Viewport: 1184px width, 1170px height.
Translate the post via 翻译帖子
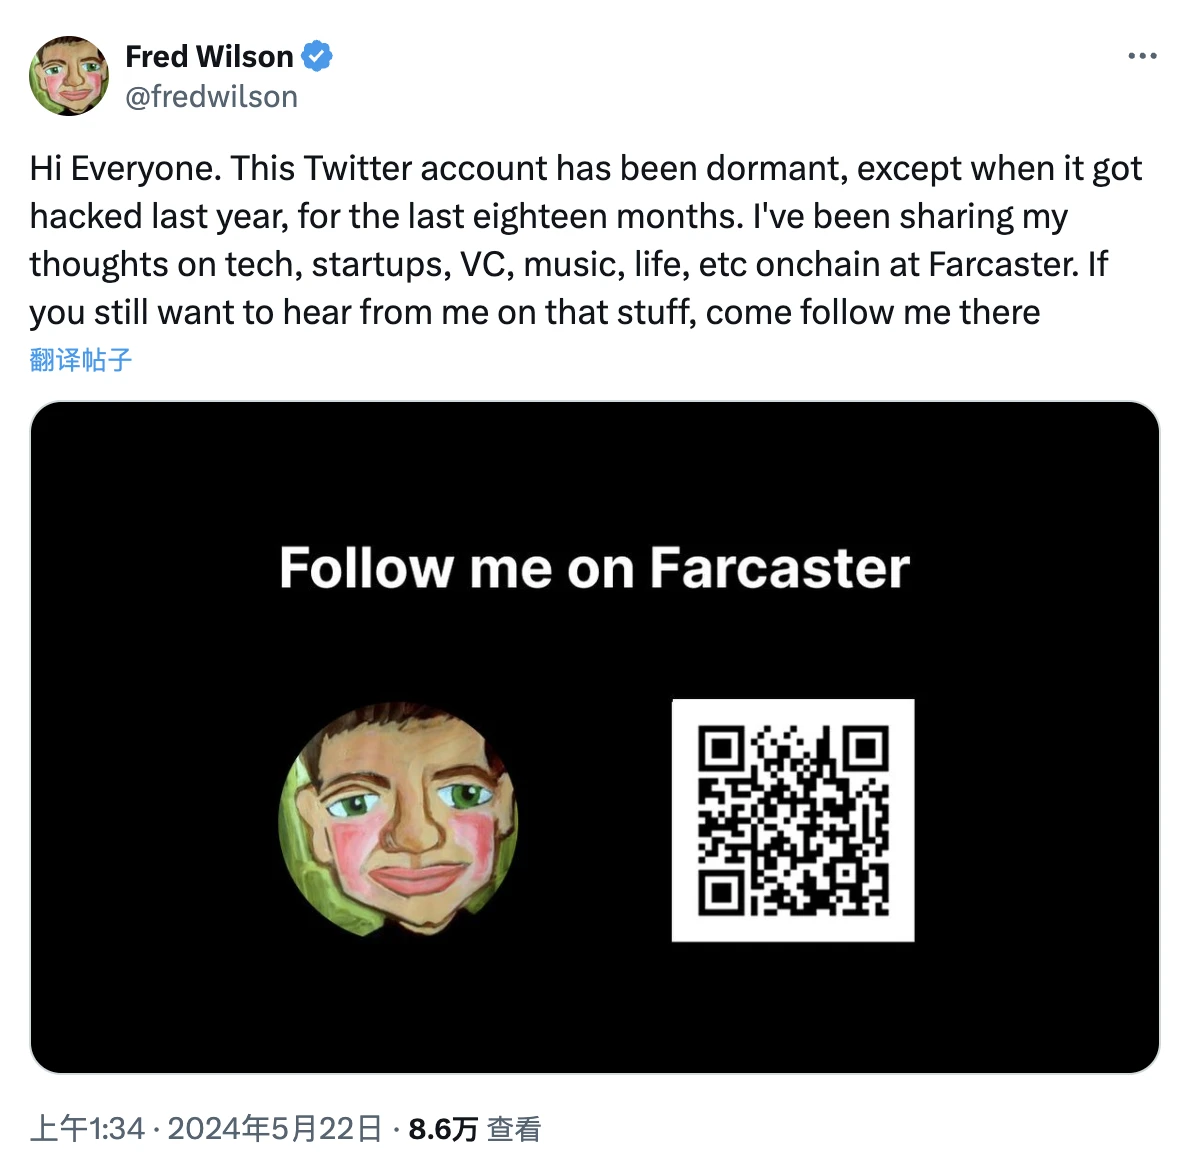pos(81,360)
